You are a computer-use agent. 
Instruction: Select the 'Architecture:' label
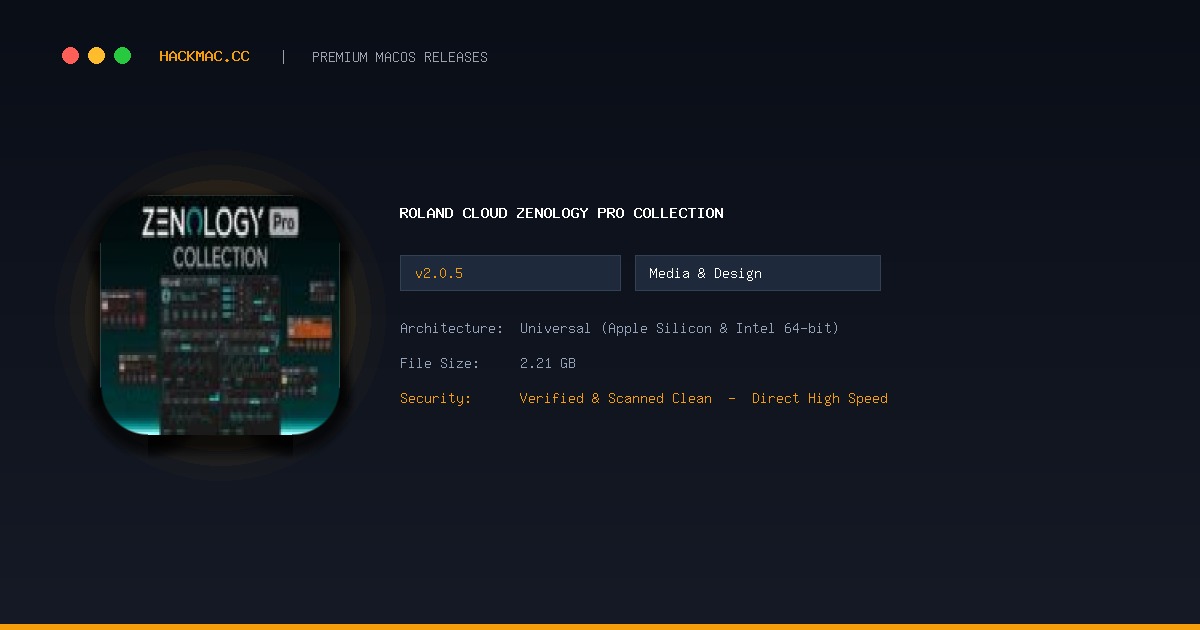[x=452, y=328]
